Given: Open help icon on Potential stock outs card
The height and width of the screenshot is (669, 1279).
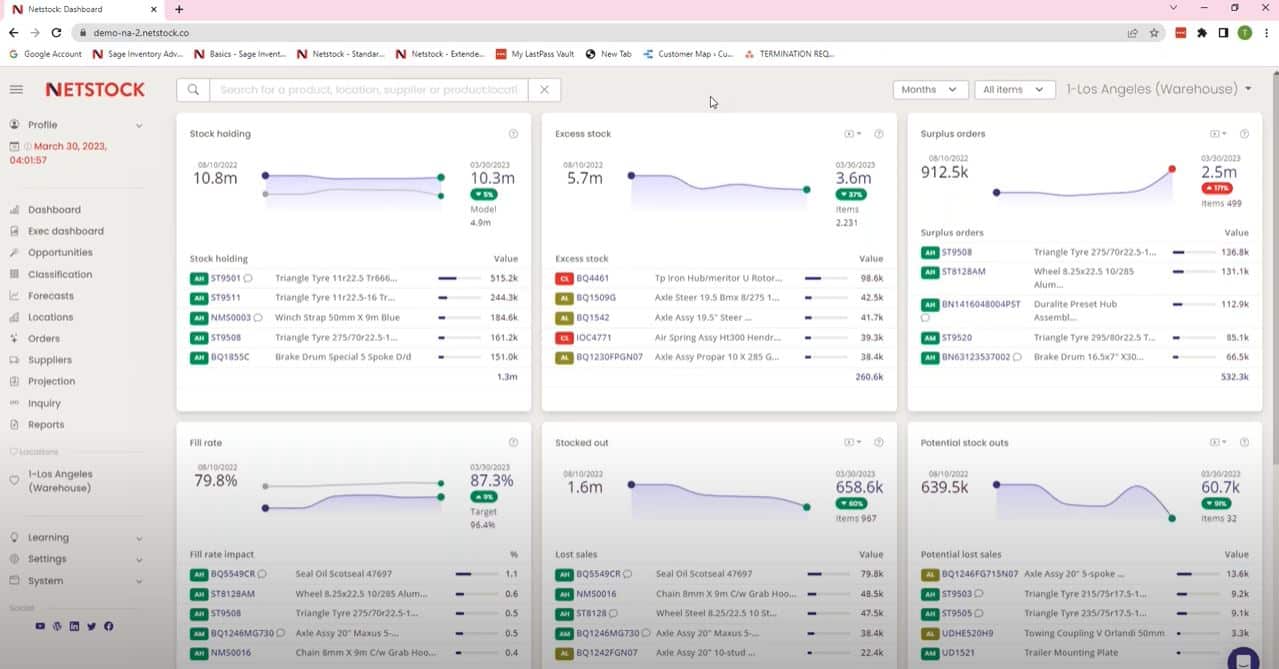Looking at the screenshot, I should coord(1244,443).
